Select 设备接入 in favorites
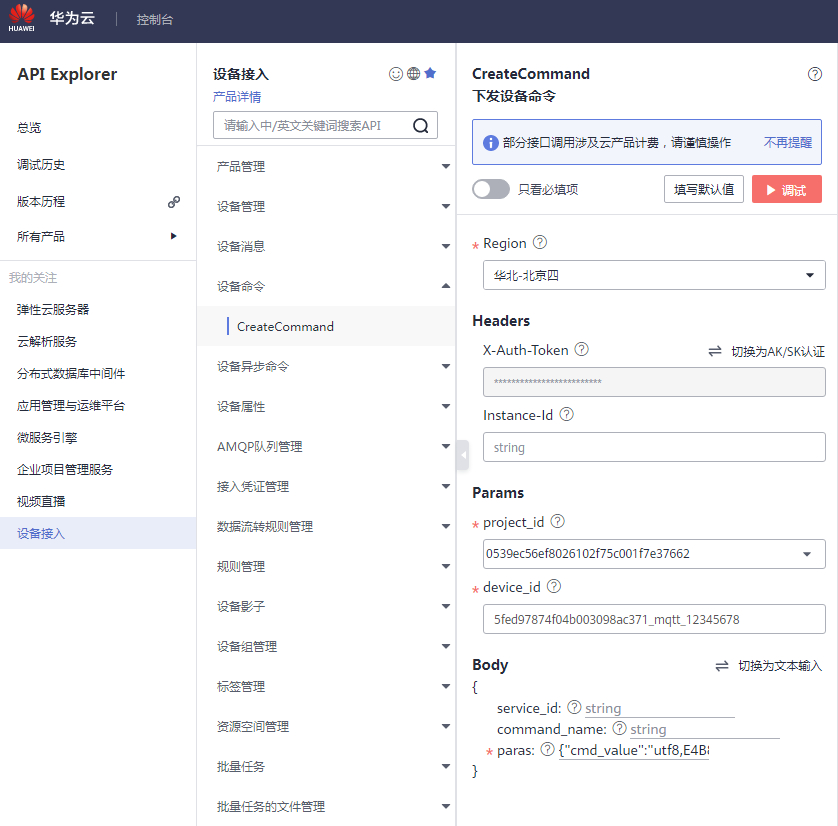838x826 pixels. (x=98, y=533)
